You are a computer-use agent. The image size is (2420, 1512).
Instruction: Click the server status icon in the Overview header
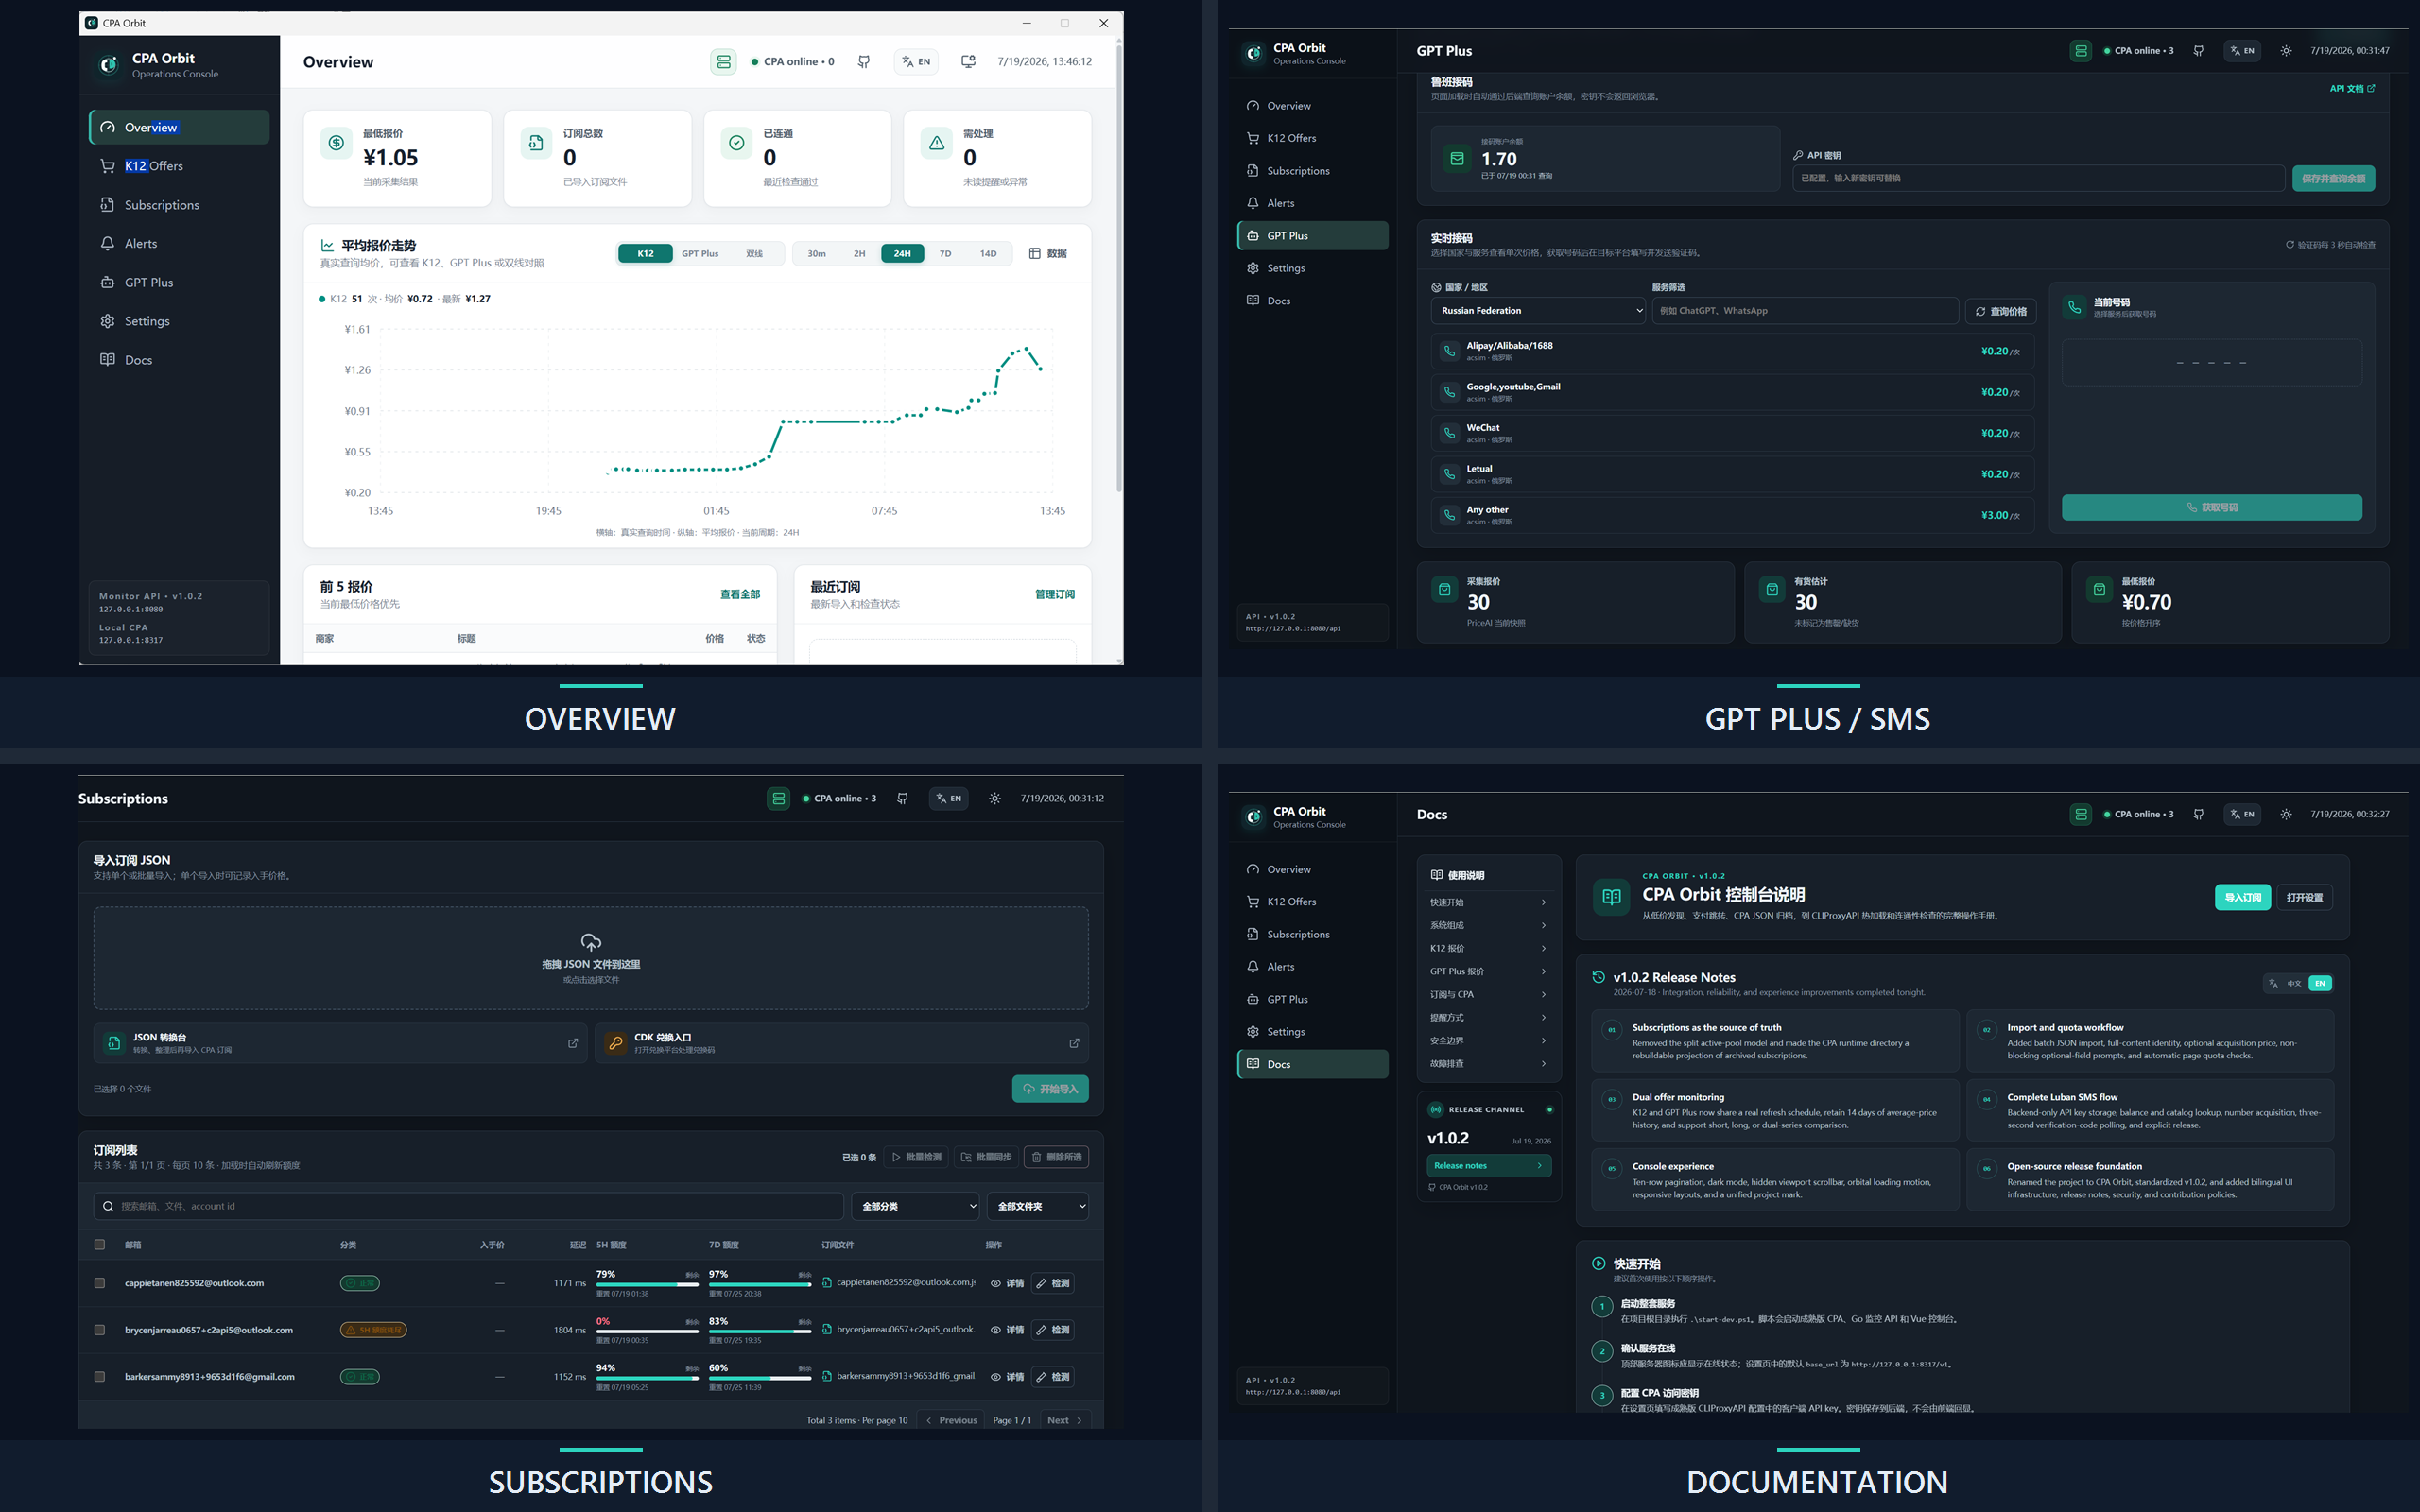[723, 62]
